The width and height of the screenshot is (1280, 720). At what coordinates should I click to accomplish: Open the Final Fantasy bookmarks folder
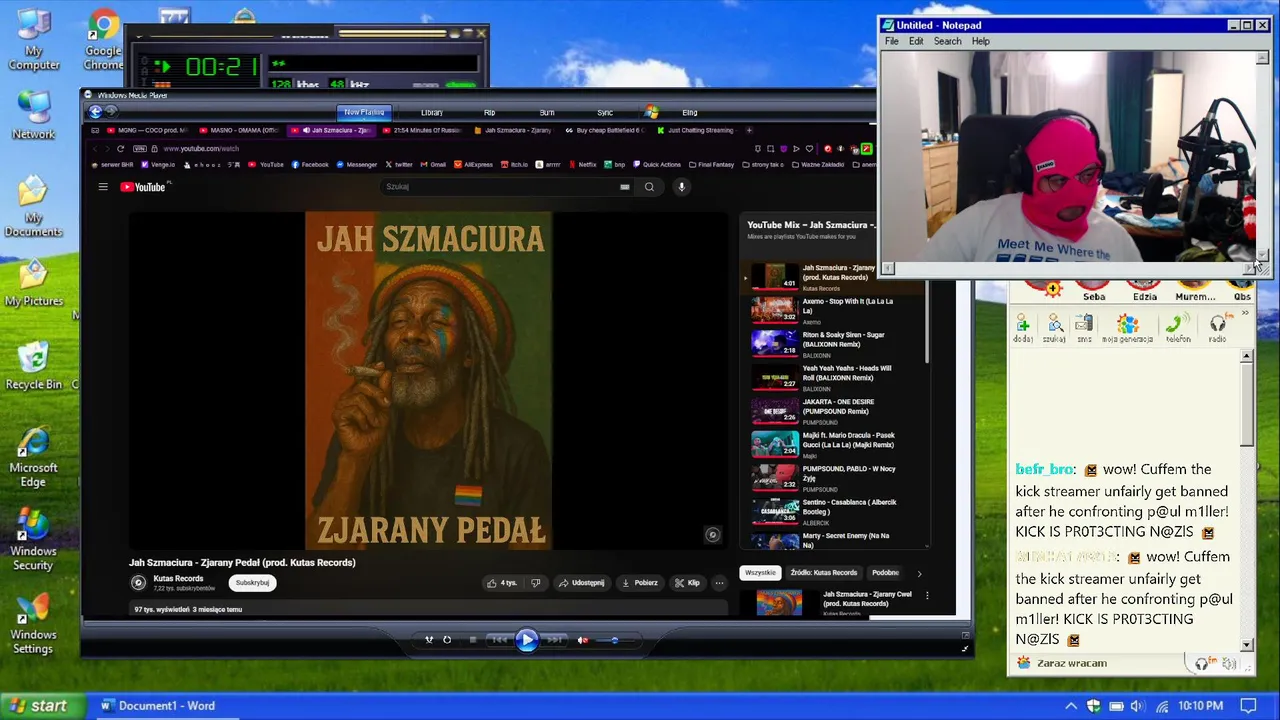(711, 165)
